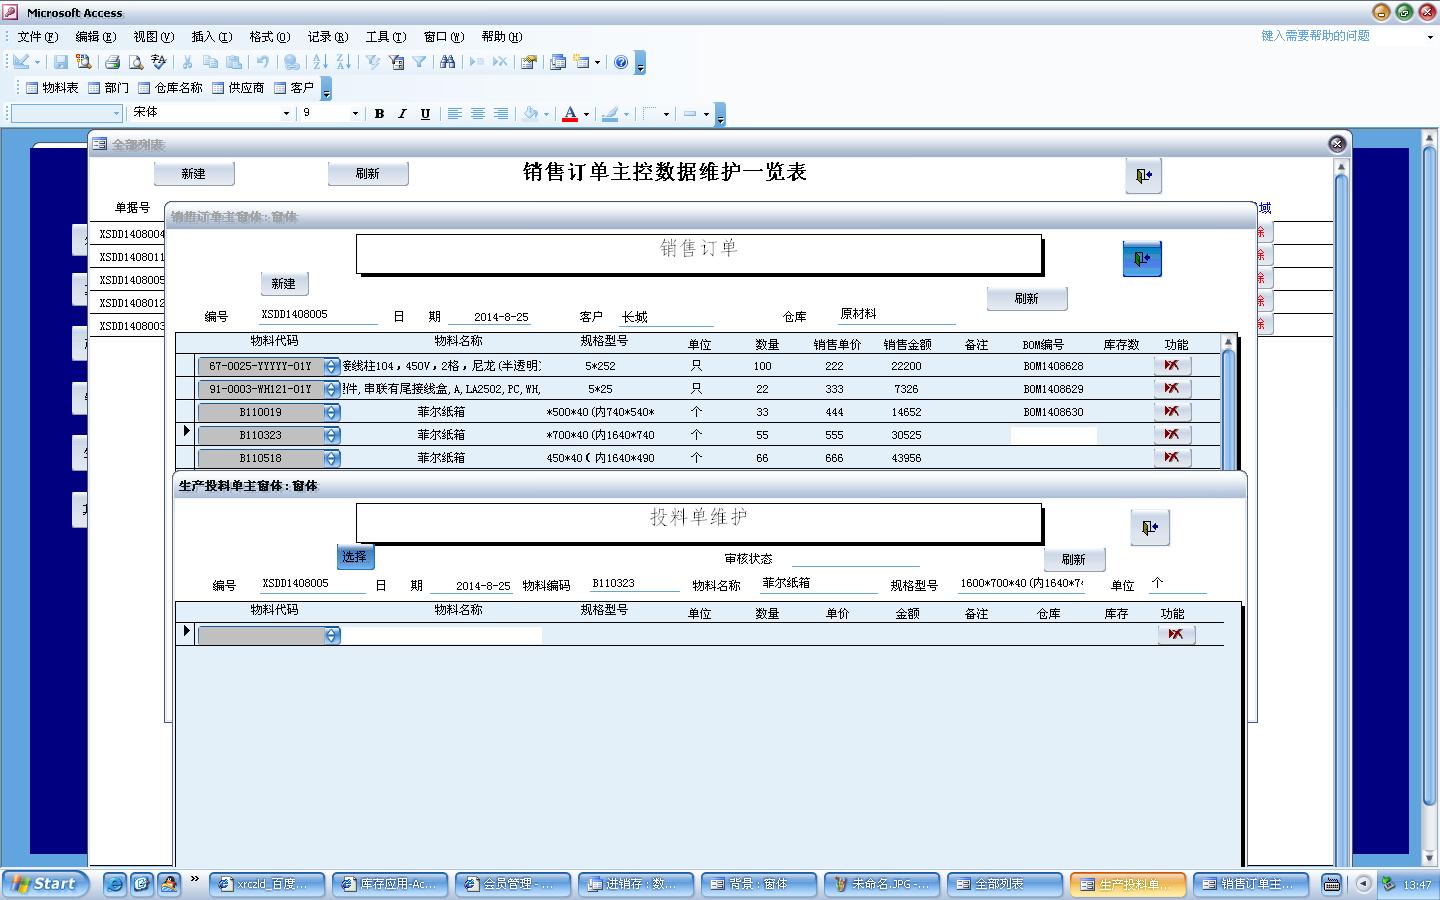The width and height of the screenshot is (1440, 900).
Task: Click the Print icon in toolbar
Action: point(113,62)
